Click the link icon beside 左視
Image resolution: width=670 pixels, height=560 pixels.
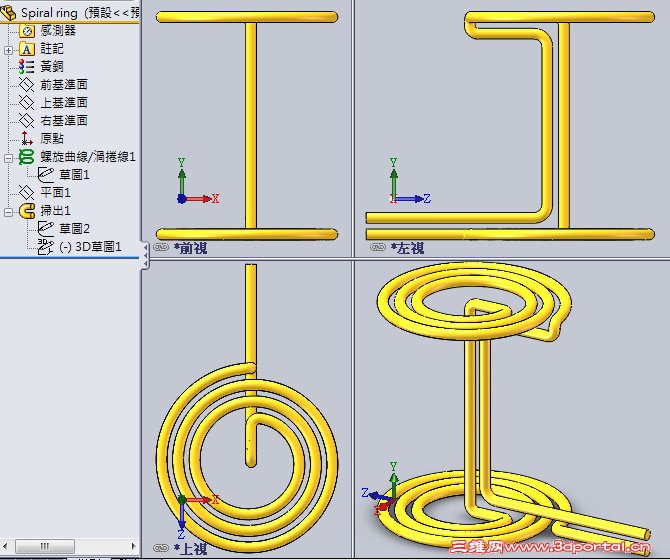378,247
